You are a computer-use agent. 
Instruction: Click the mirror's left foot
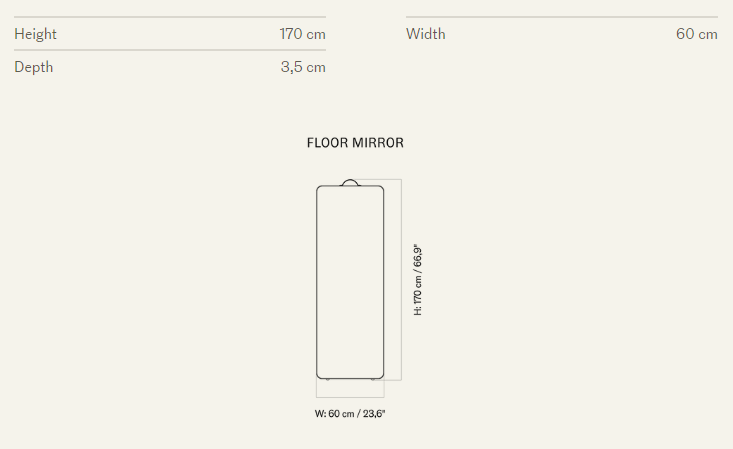click(x=327, y=379)
